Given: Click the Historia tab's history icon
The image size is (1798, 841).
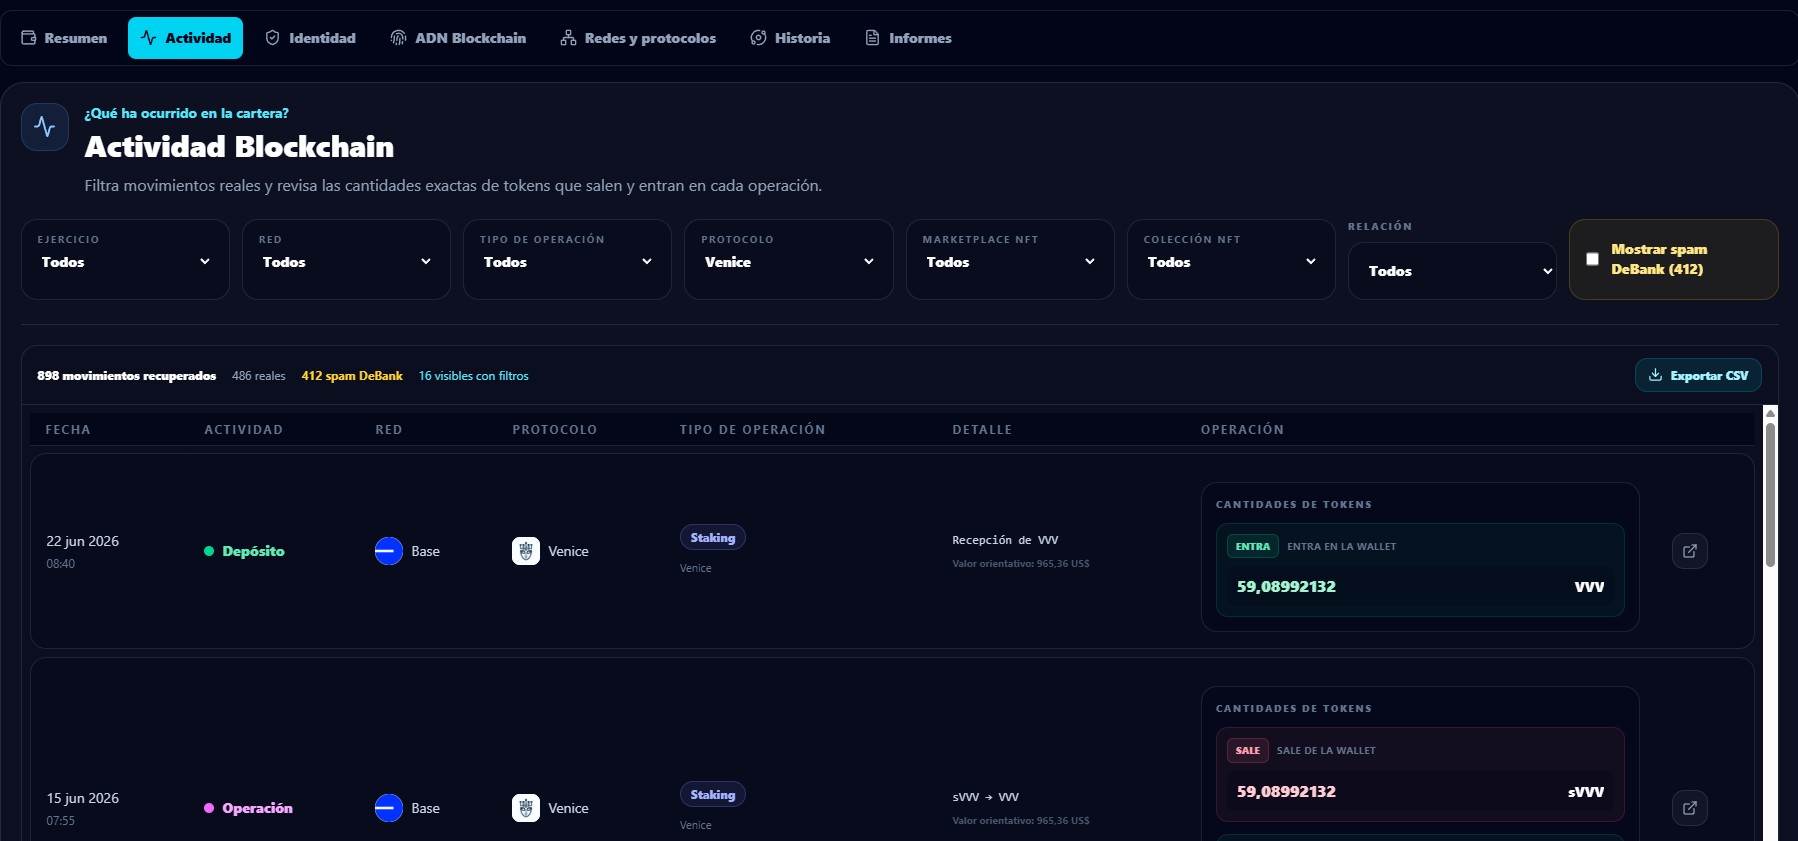Looking at the screenshot, I should (x=758, y=38).
